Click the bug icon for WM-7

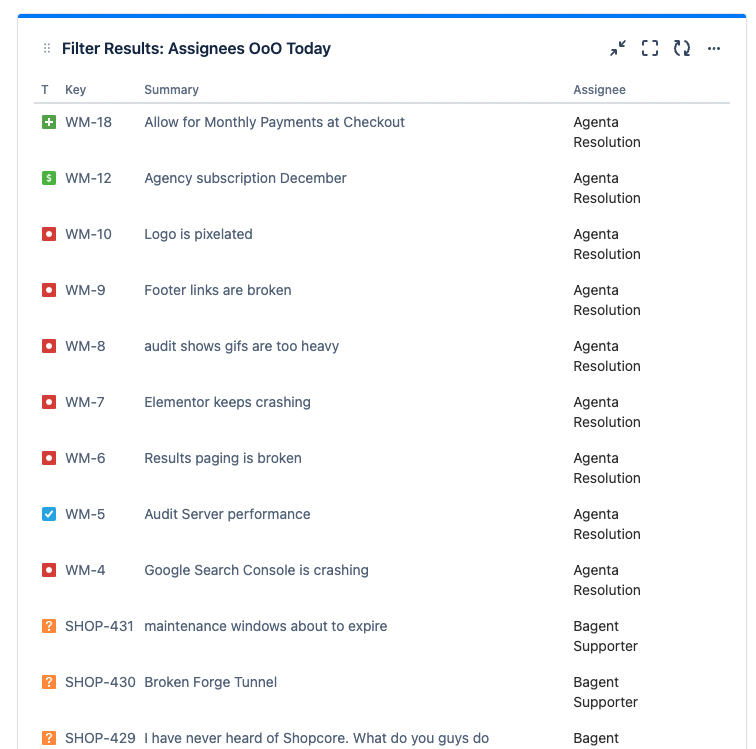pyautogui.click(x=49, y=402)
